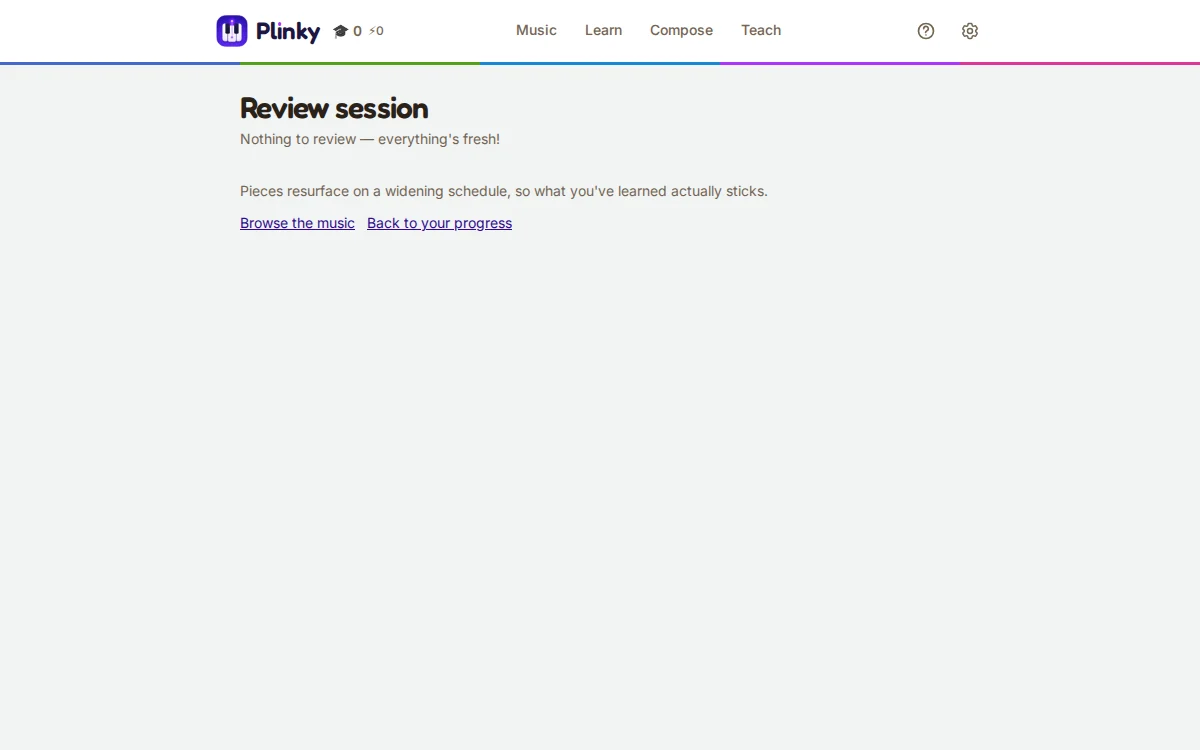
Task: Go to the Teach section
Action: [761, 30]
